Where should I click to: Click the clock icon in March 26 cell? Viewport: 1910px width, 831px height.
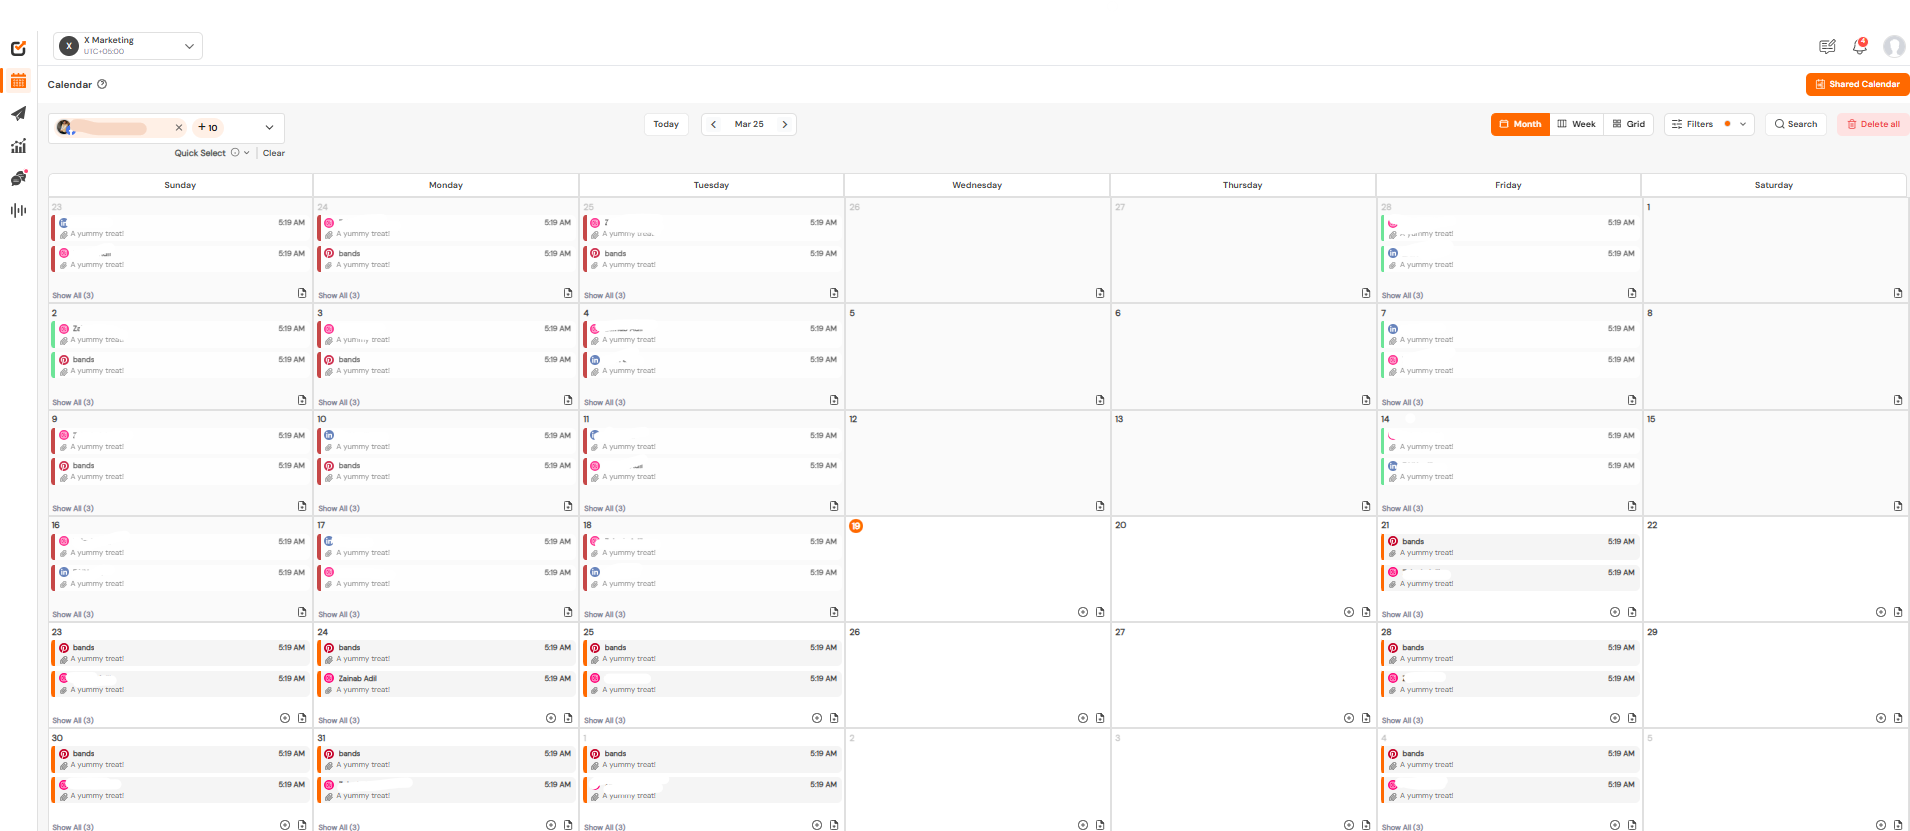click(1083, 718)
